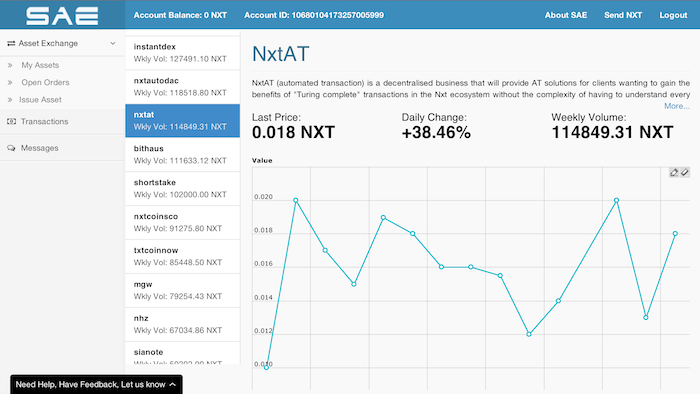Expand description via More... link

[x=677, y=106]
